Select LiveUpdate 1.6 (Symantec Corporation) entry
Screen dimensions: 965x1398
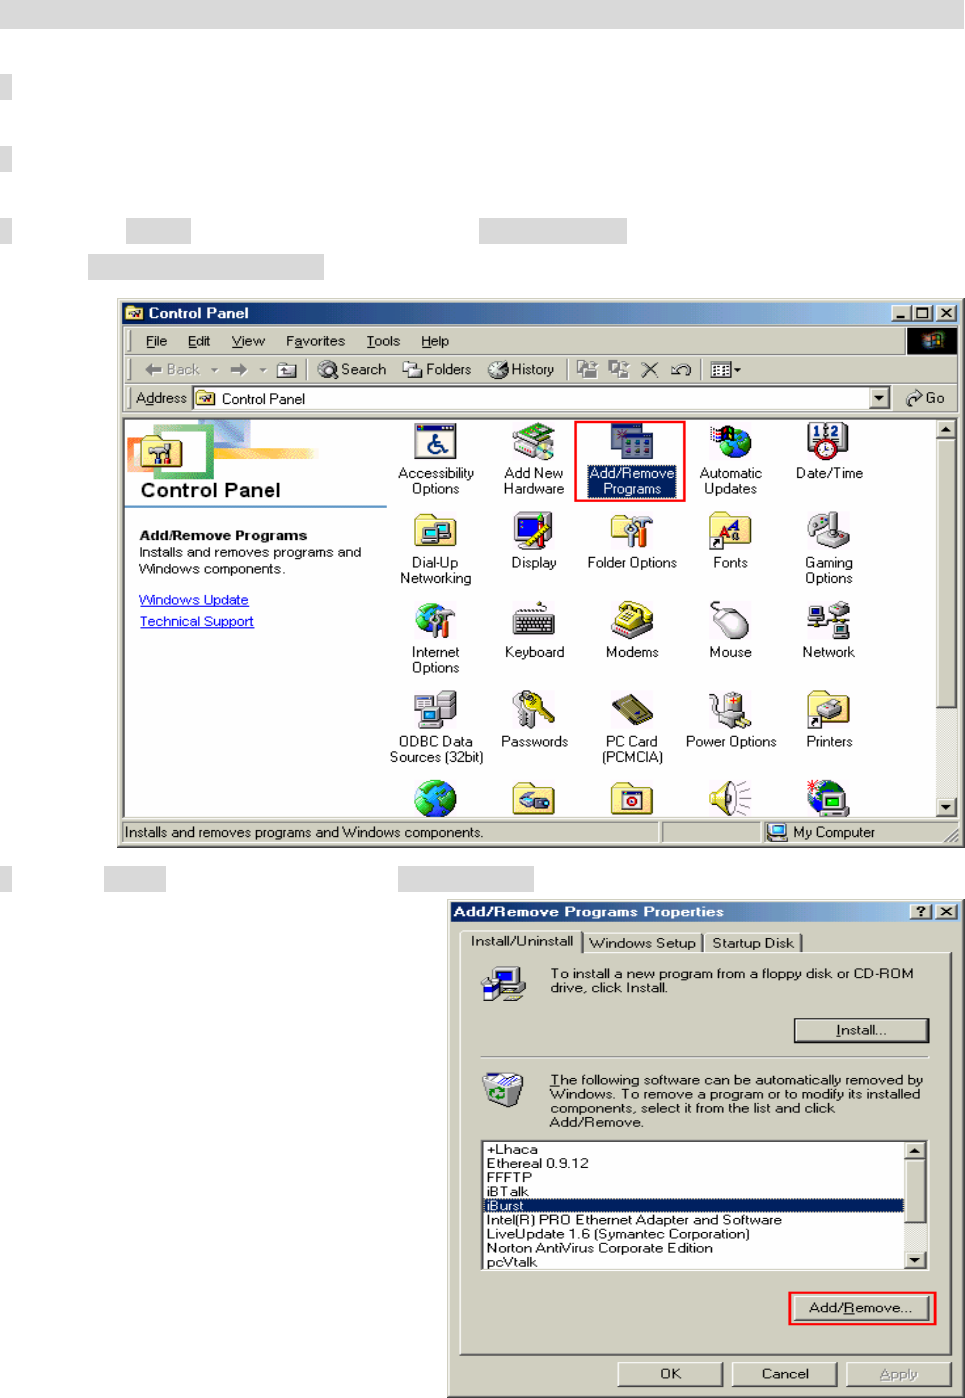(x=693, y=1234)
